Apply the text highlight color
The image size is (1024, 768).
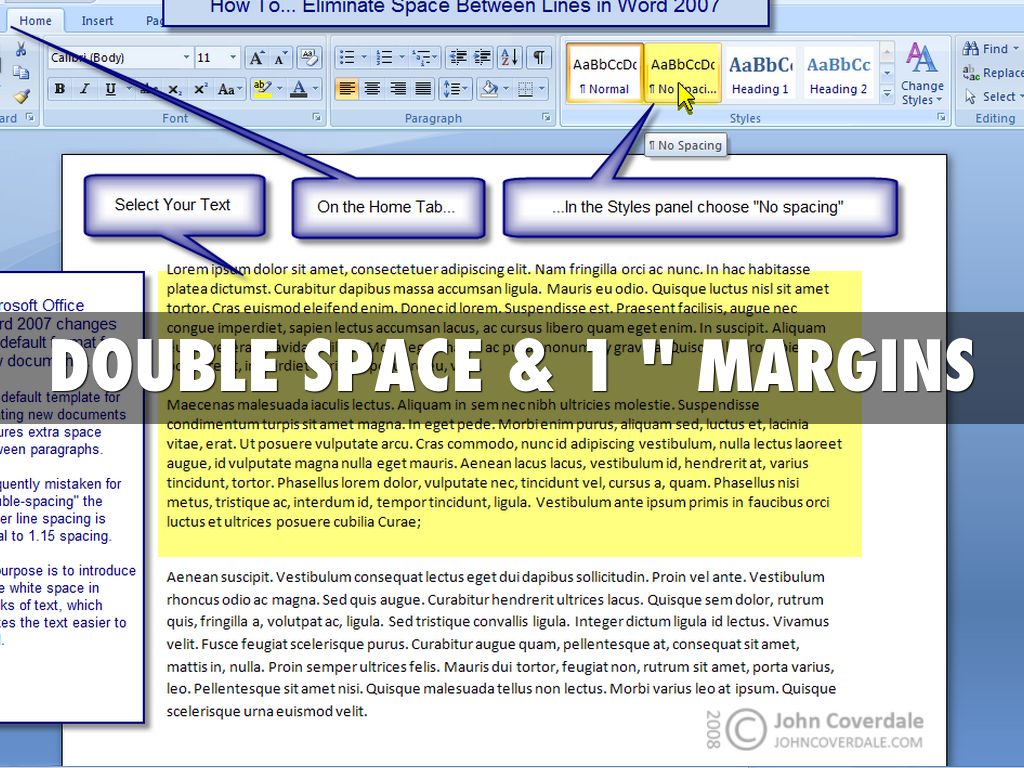coord(261,89)
